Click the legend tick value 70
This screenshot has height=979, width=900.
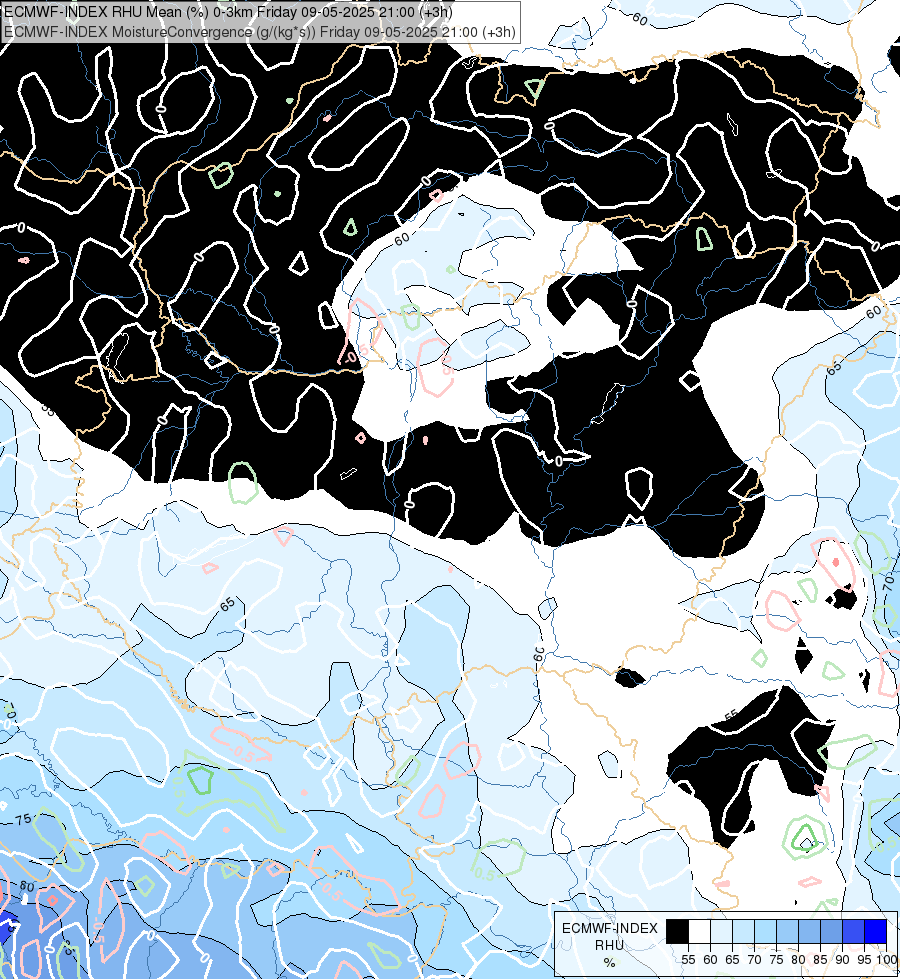[x=754, y=960]
